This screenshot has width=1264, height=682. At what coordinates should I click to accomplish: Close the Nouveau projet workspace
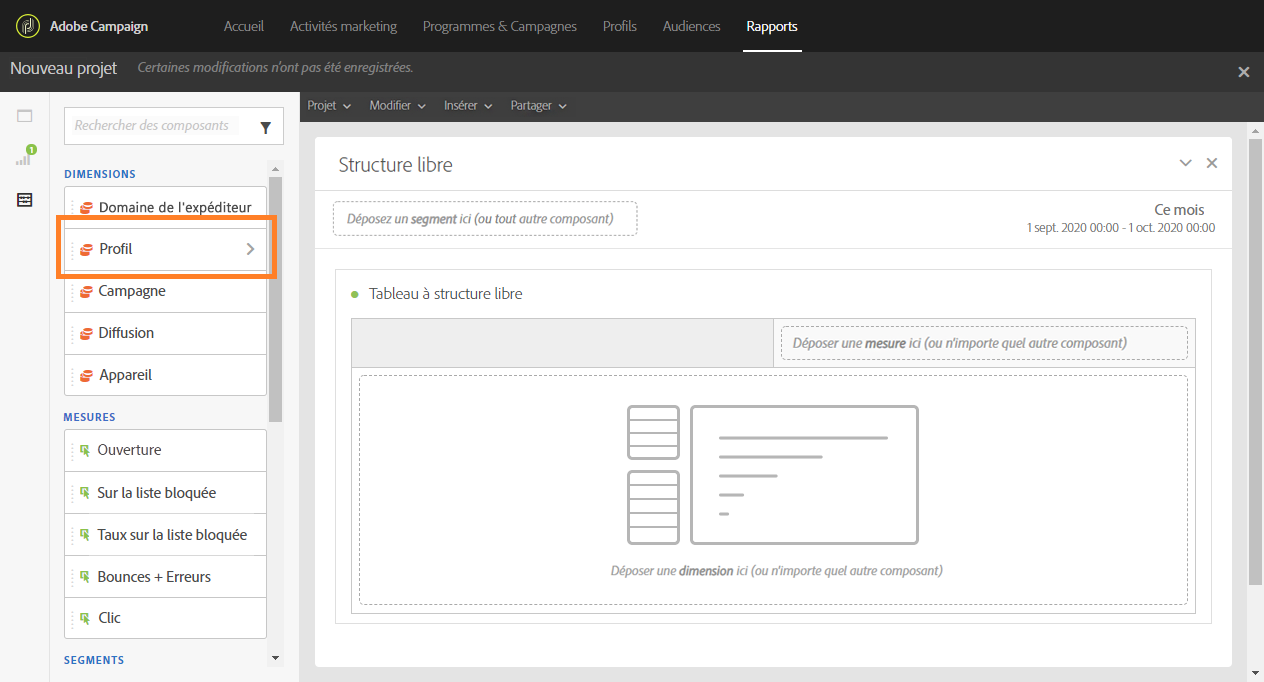[1244, 72]
